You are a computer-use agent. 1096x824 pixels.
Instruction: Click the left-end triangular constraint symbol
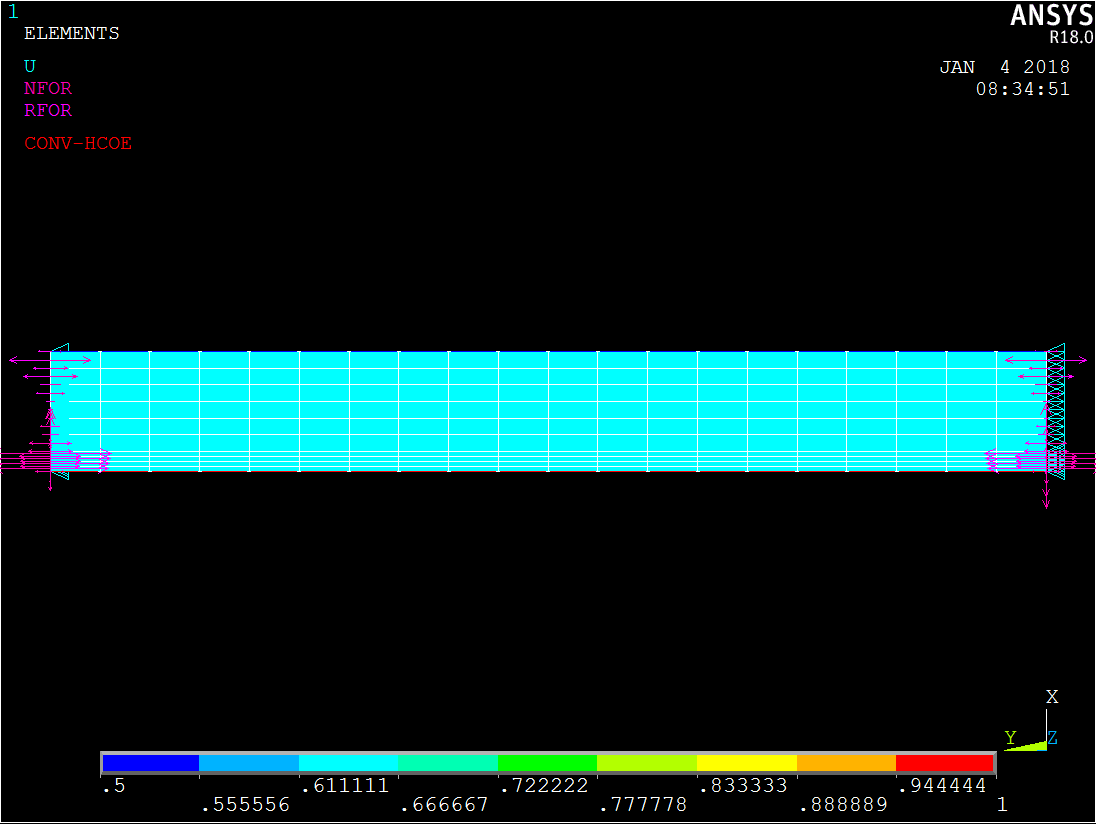[x=60, y=352]
